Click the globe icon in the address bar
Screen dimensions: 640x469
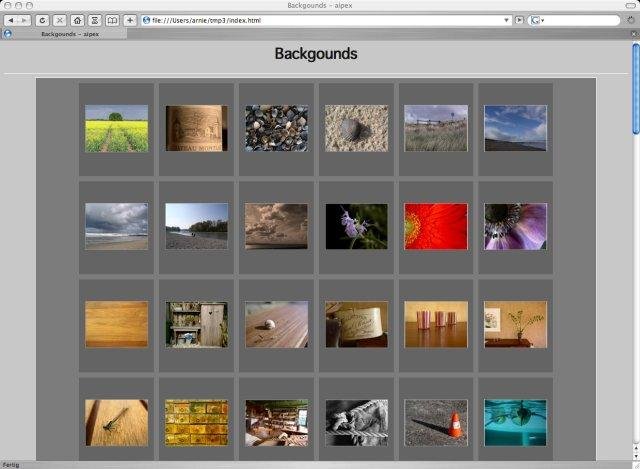pyautogui.click(x=146, y=20)
